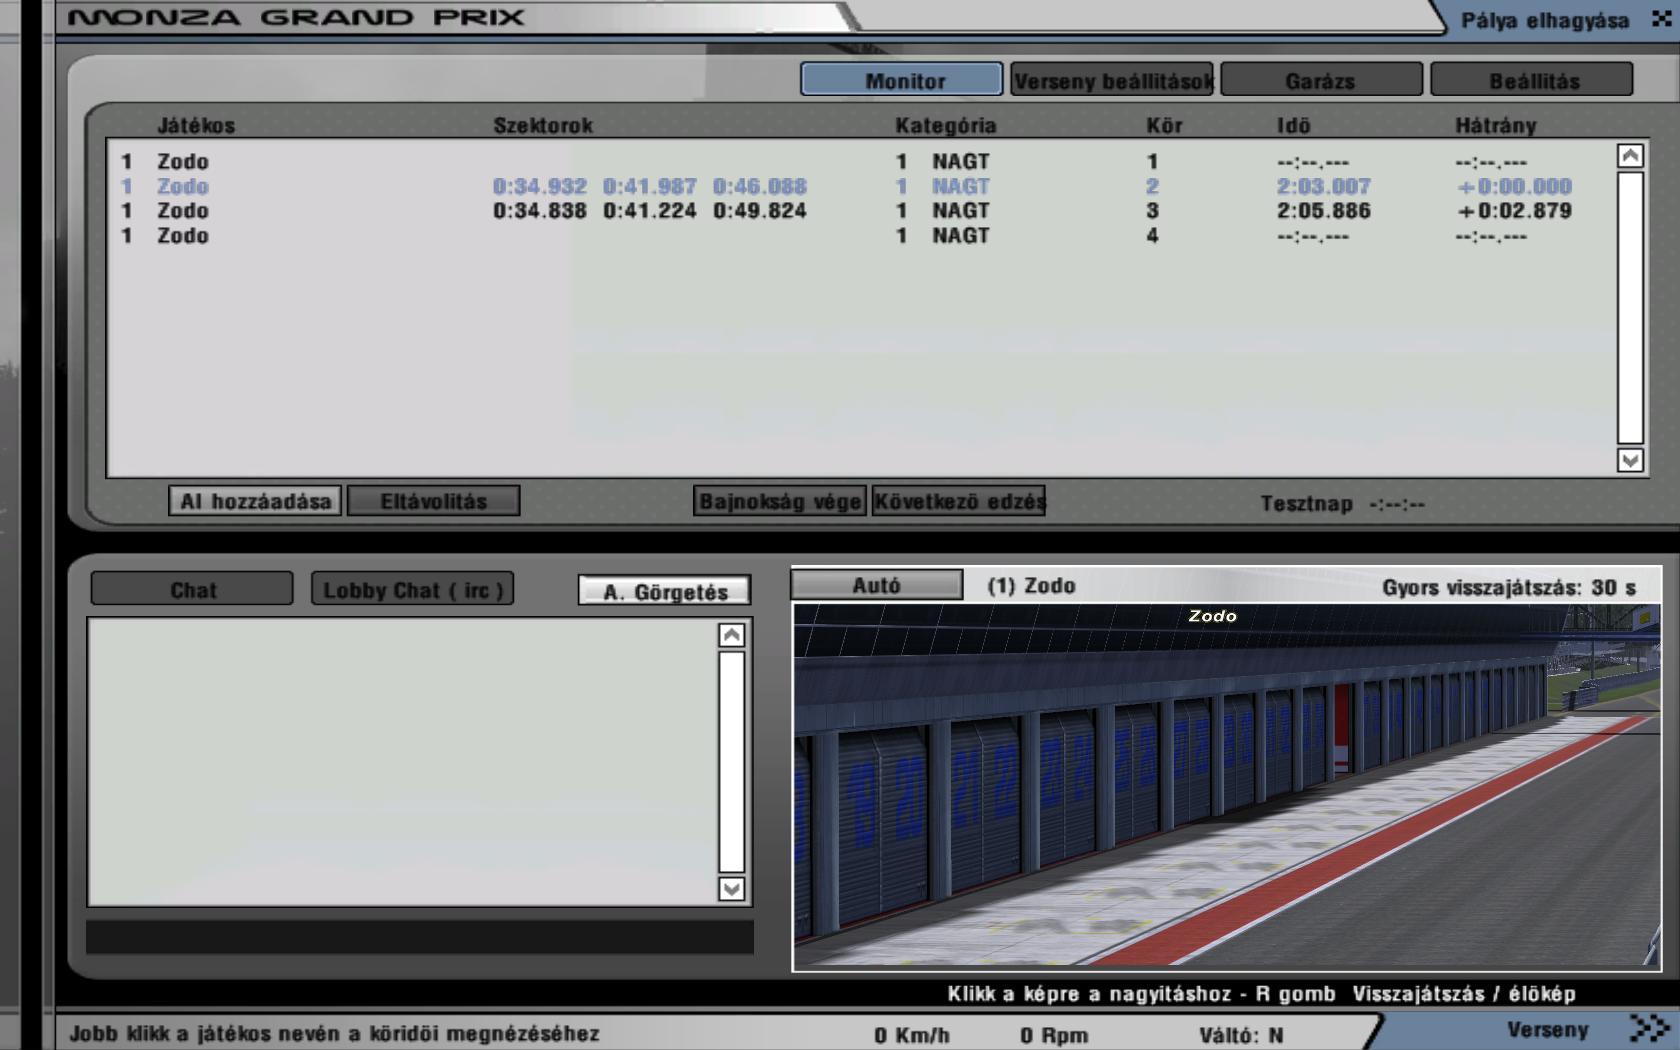Screen dimensions: 1680x1050
Task: Open the Garázs tab
Action: 1321,80
